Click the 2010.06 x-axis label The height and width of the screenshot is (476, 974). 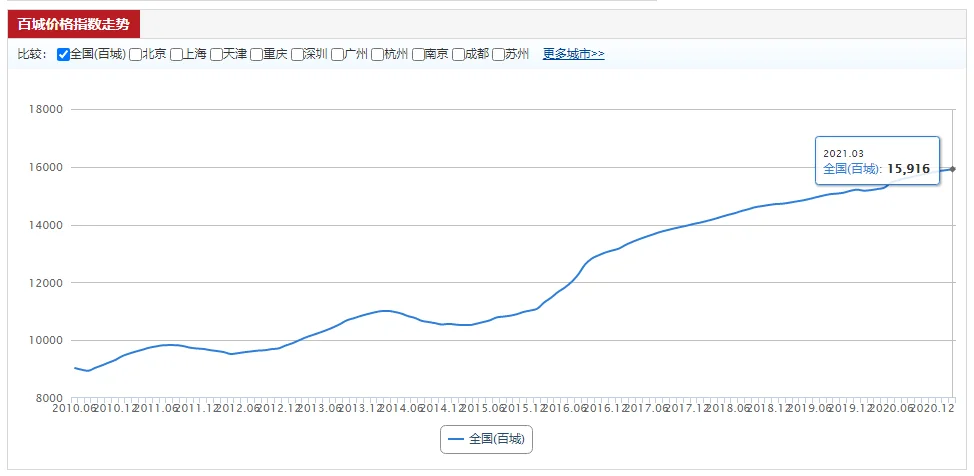pos(73,408)
